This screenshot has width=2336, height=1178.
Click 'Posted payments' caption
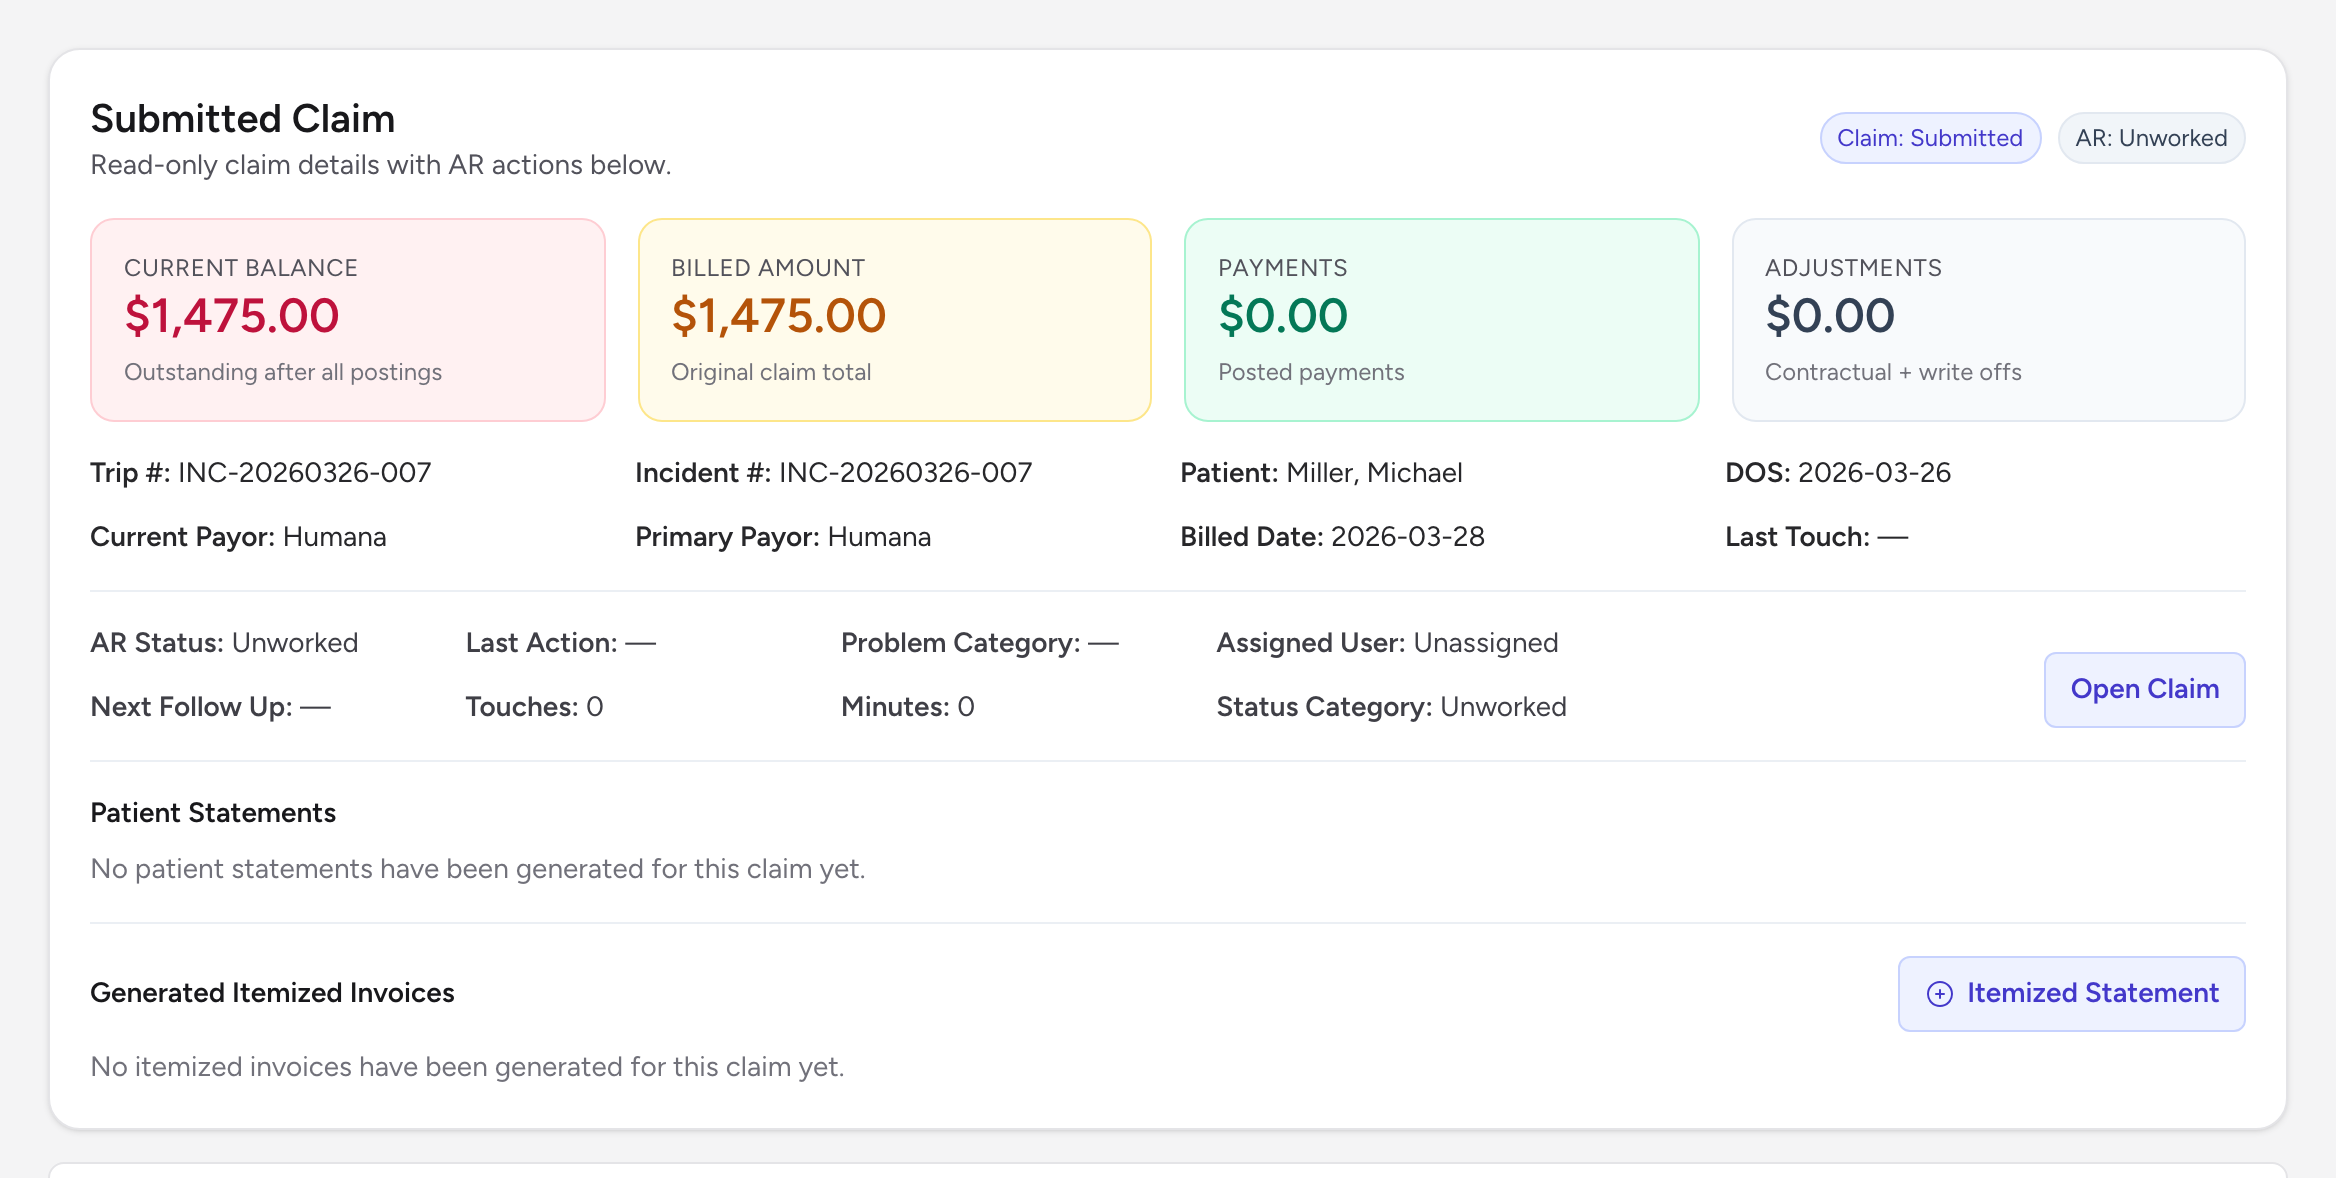(1311, 372)
